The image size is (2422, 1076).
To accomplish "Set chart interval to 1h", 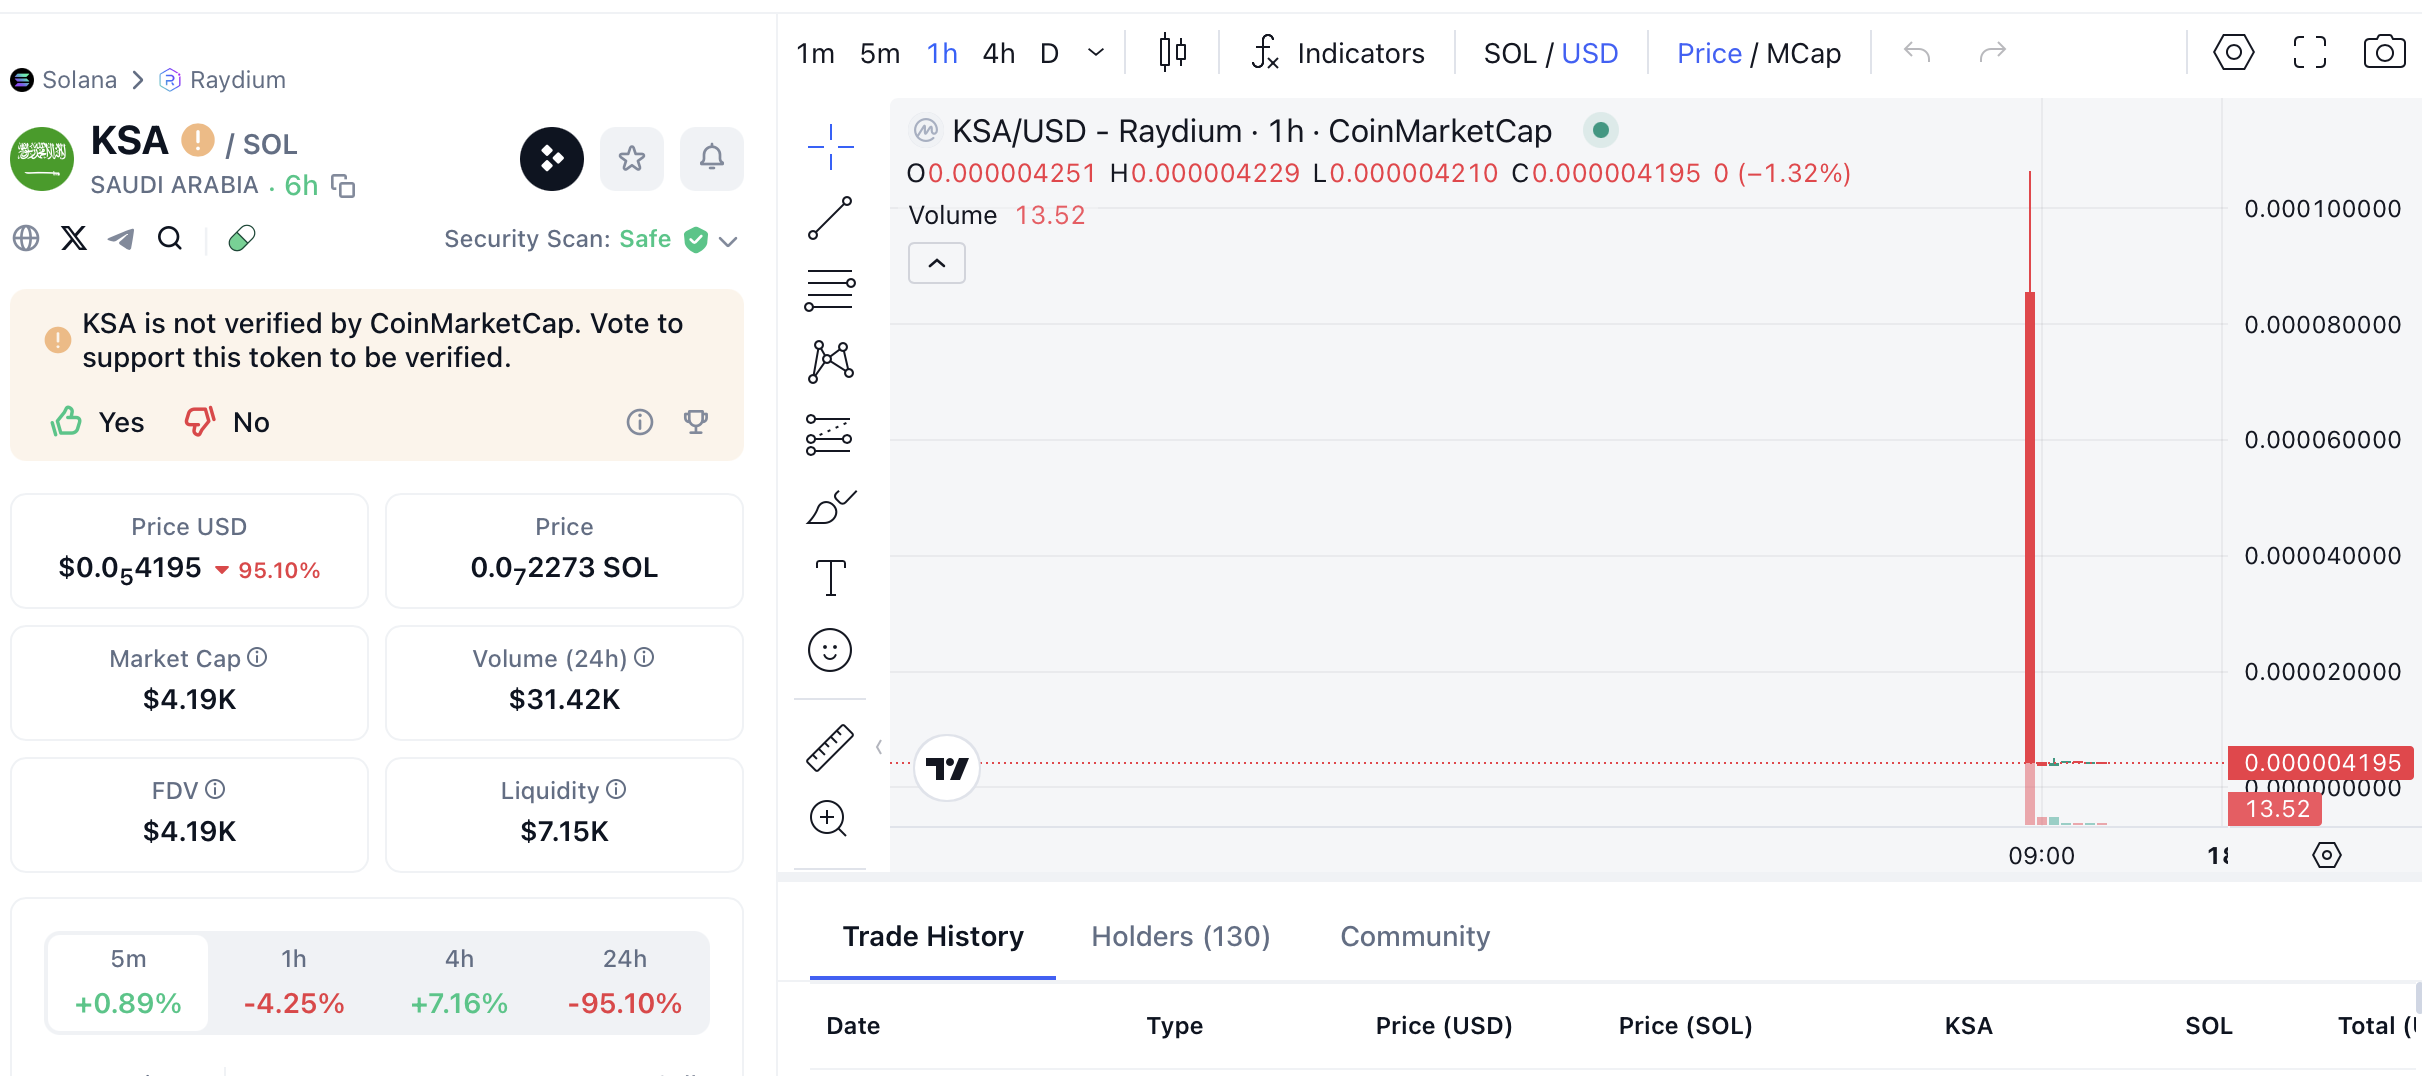I will click(x=942, y=53).
